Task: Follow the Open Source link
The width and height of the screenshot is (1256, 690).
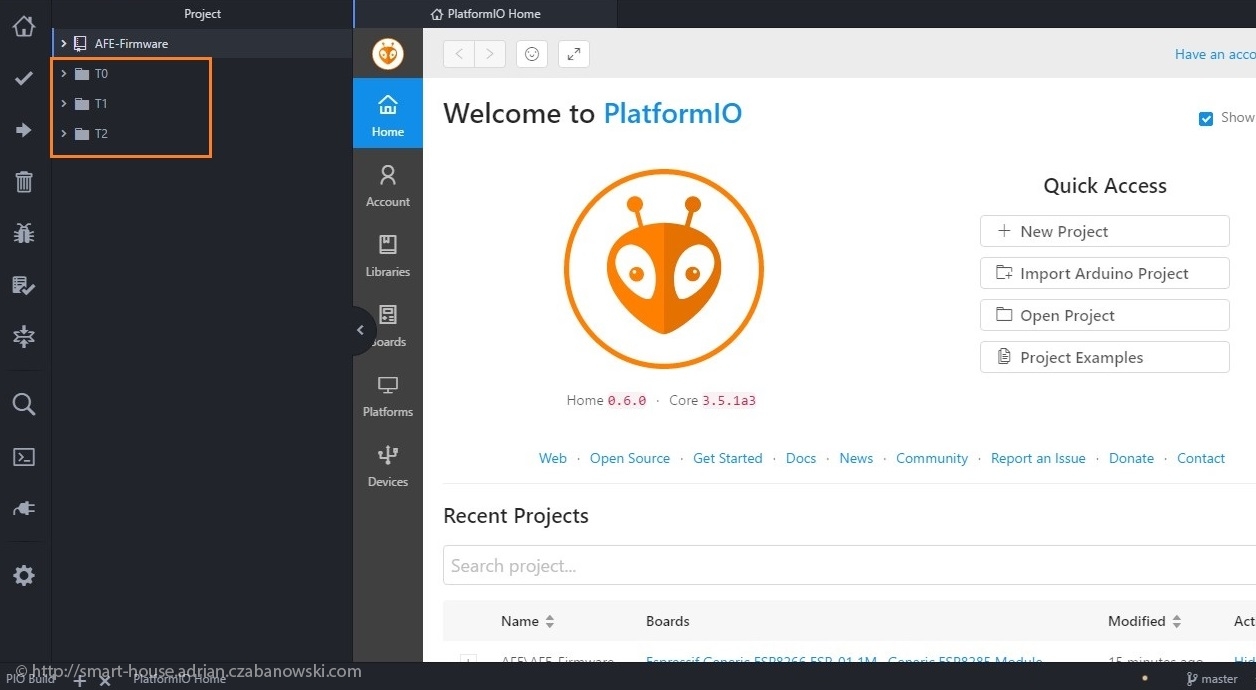Action: click(x=630, y=458)
